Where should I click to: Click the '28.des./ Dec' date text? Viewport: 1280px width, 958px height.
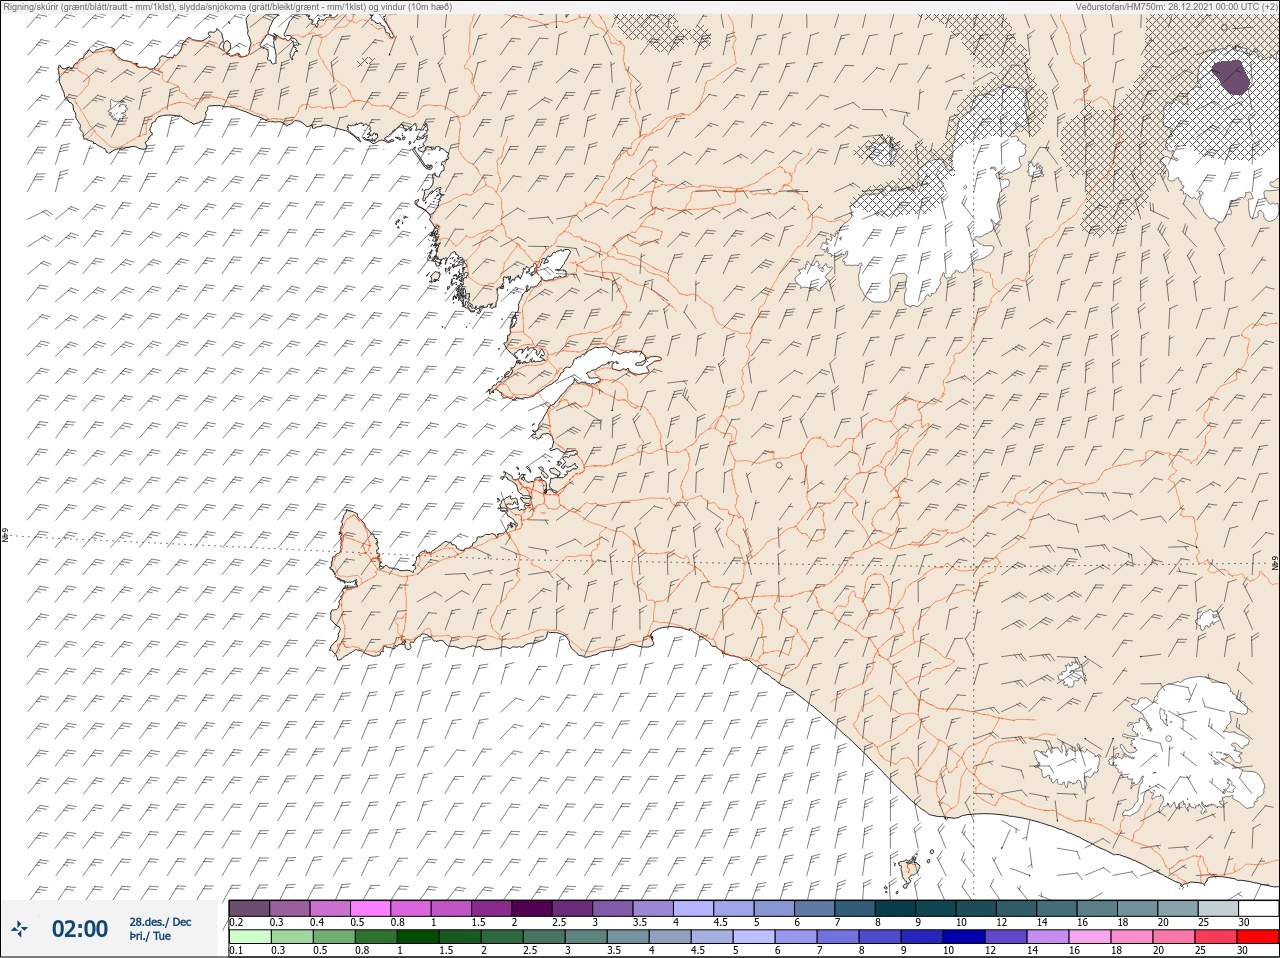(x=160, y=922)
